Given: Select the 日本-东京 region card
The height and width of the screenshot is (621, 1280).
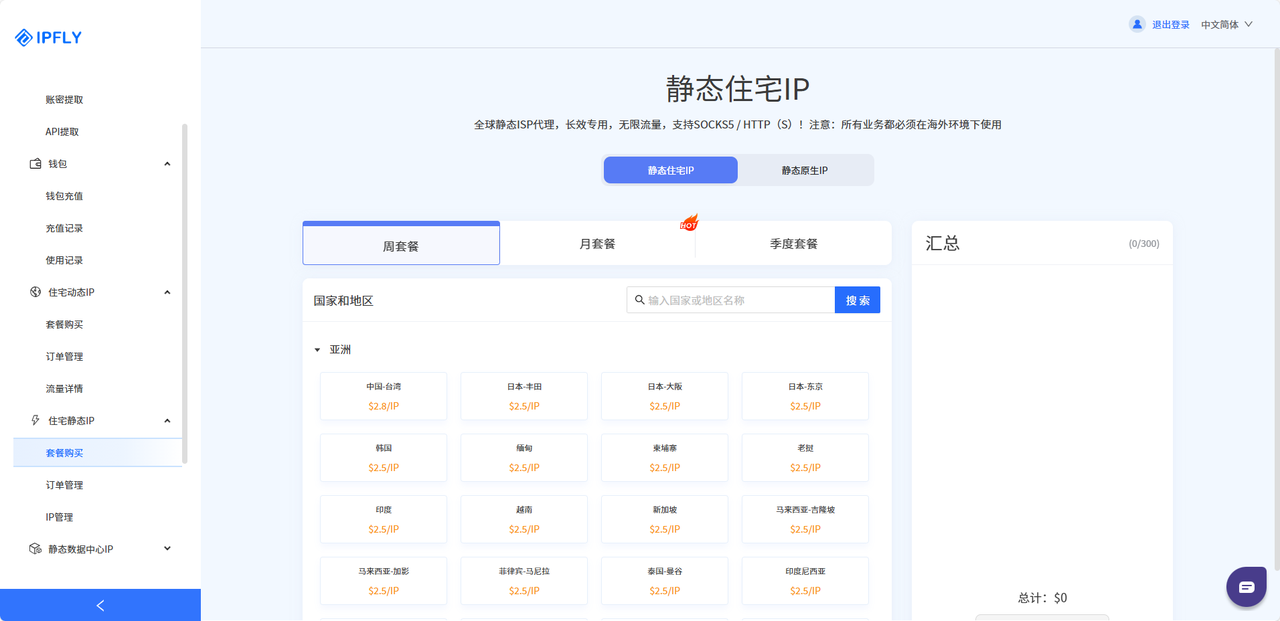Looking at the screenshot, I should click(805, 396).
